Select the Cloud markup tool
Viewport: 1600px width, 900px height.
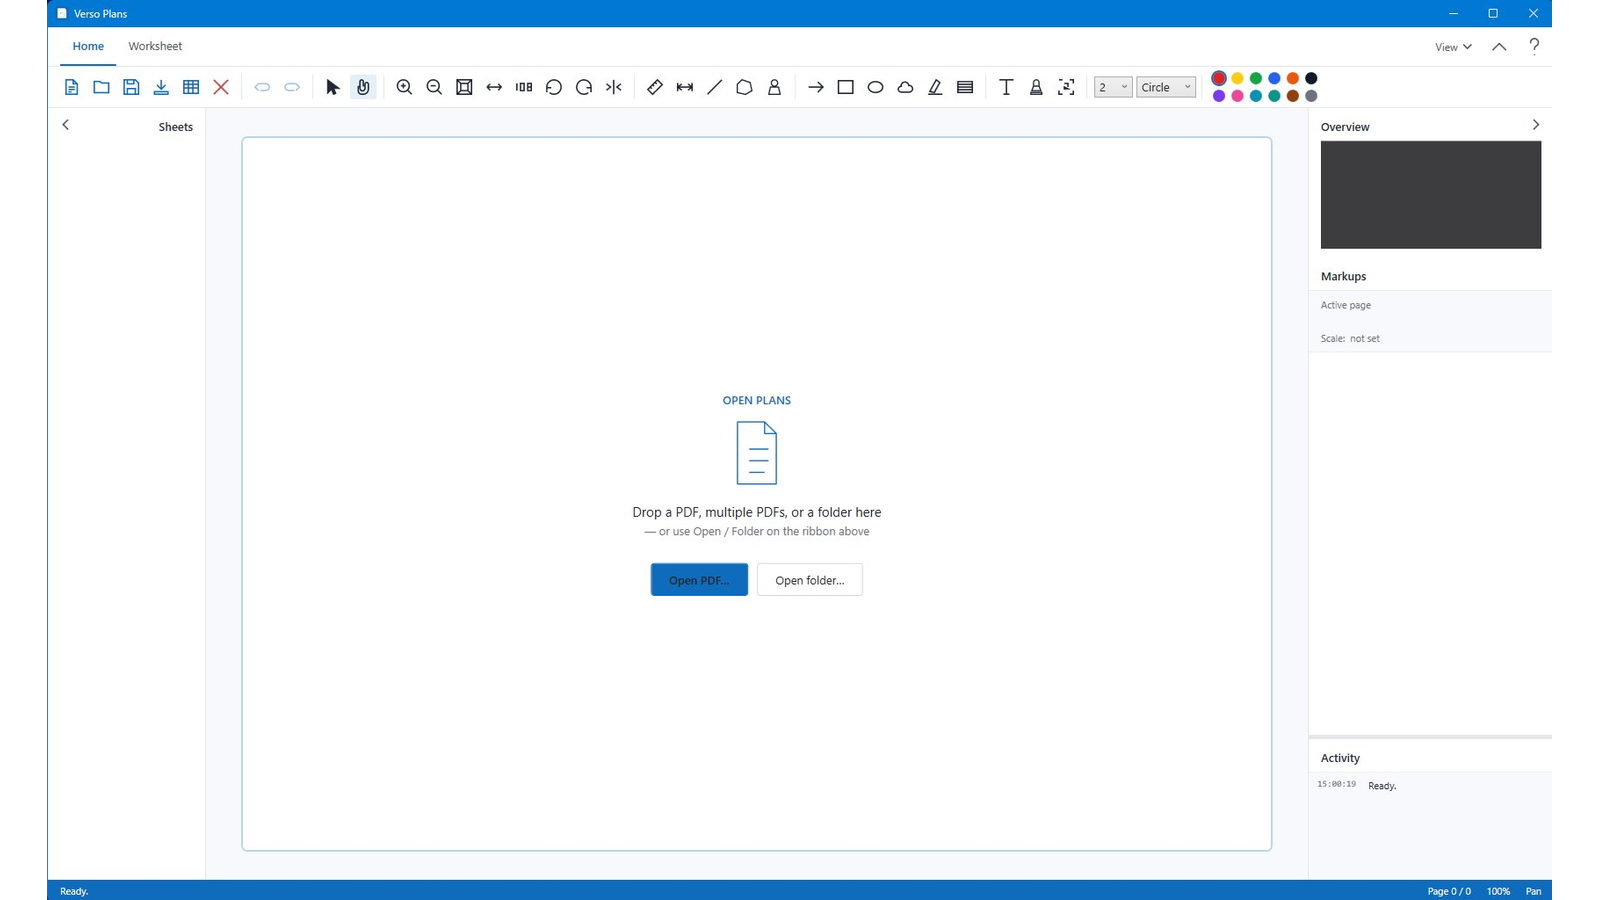(905, 87)
